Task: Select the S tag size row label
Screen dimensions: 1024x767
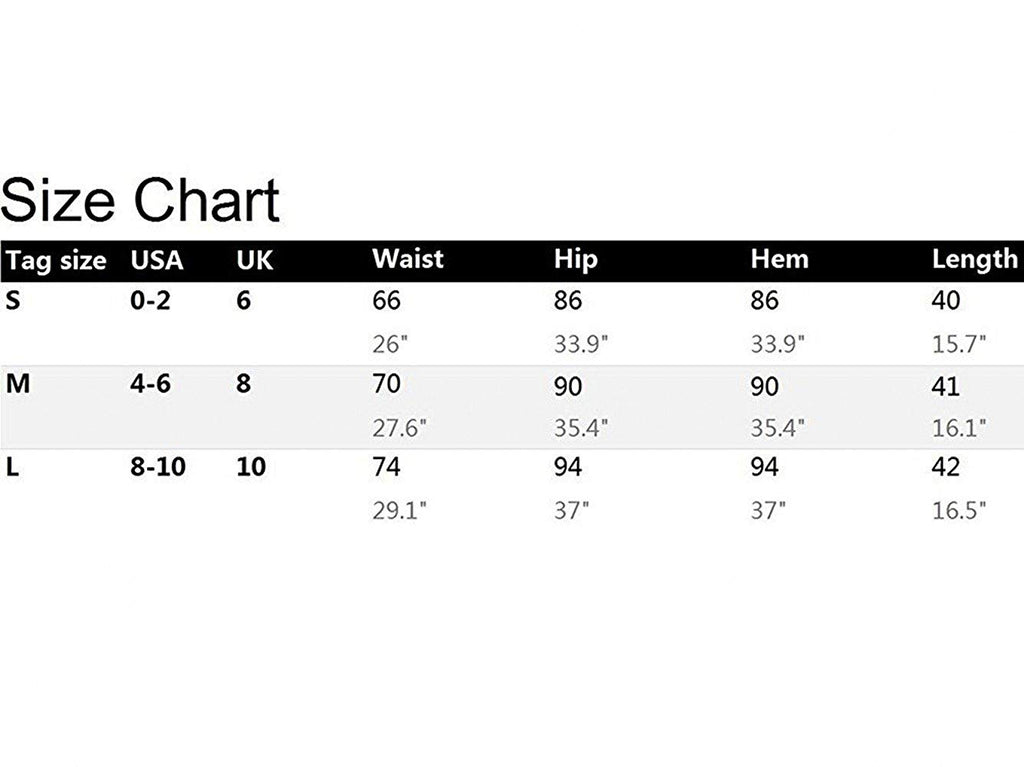Action: coord(12,300)
